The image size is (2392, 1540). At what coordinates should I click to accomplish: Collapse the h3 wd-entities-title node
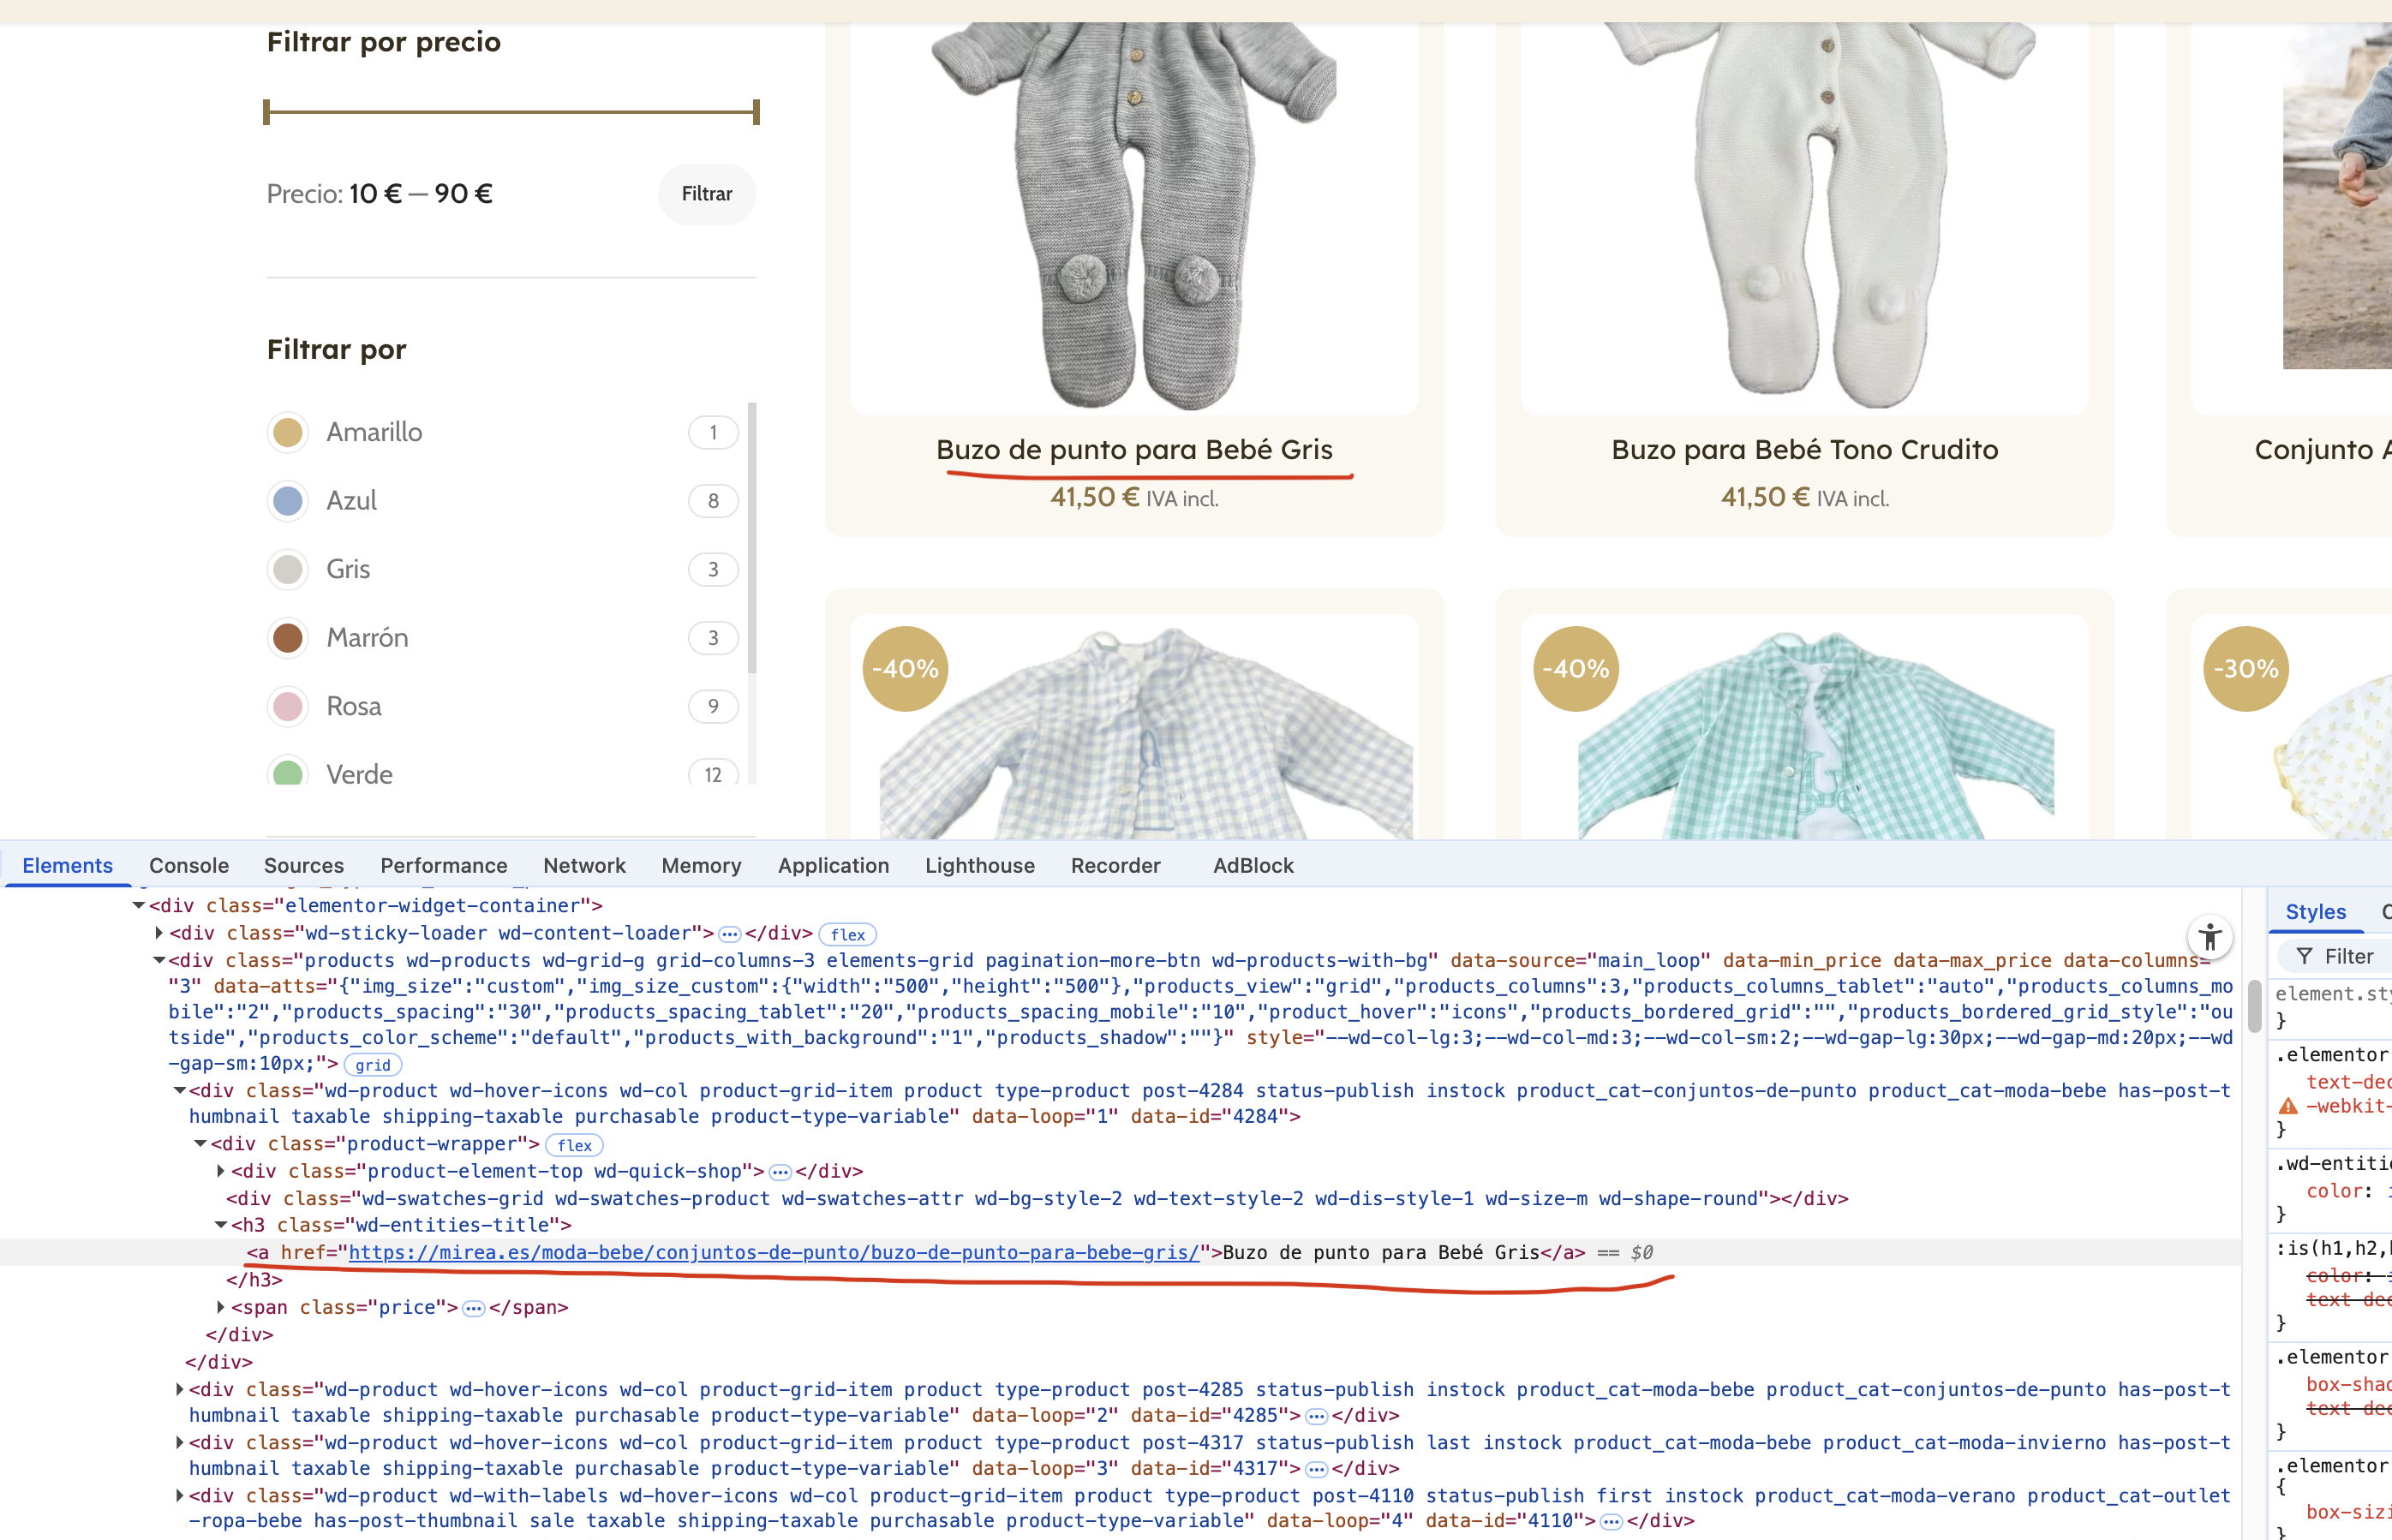[221, 1225]
